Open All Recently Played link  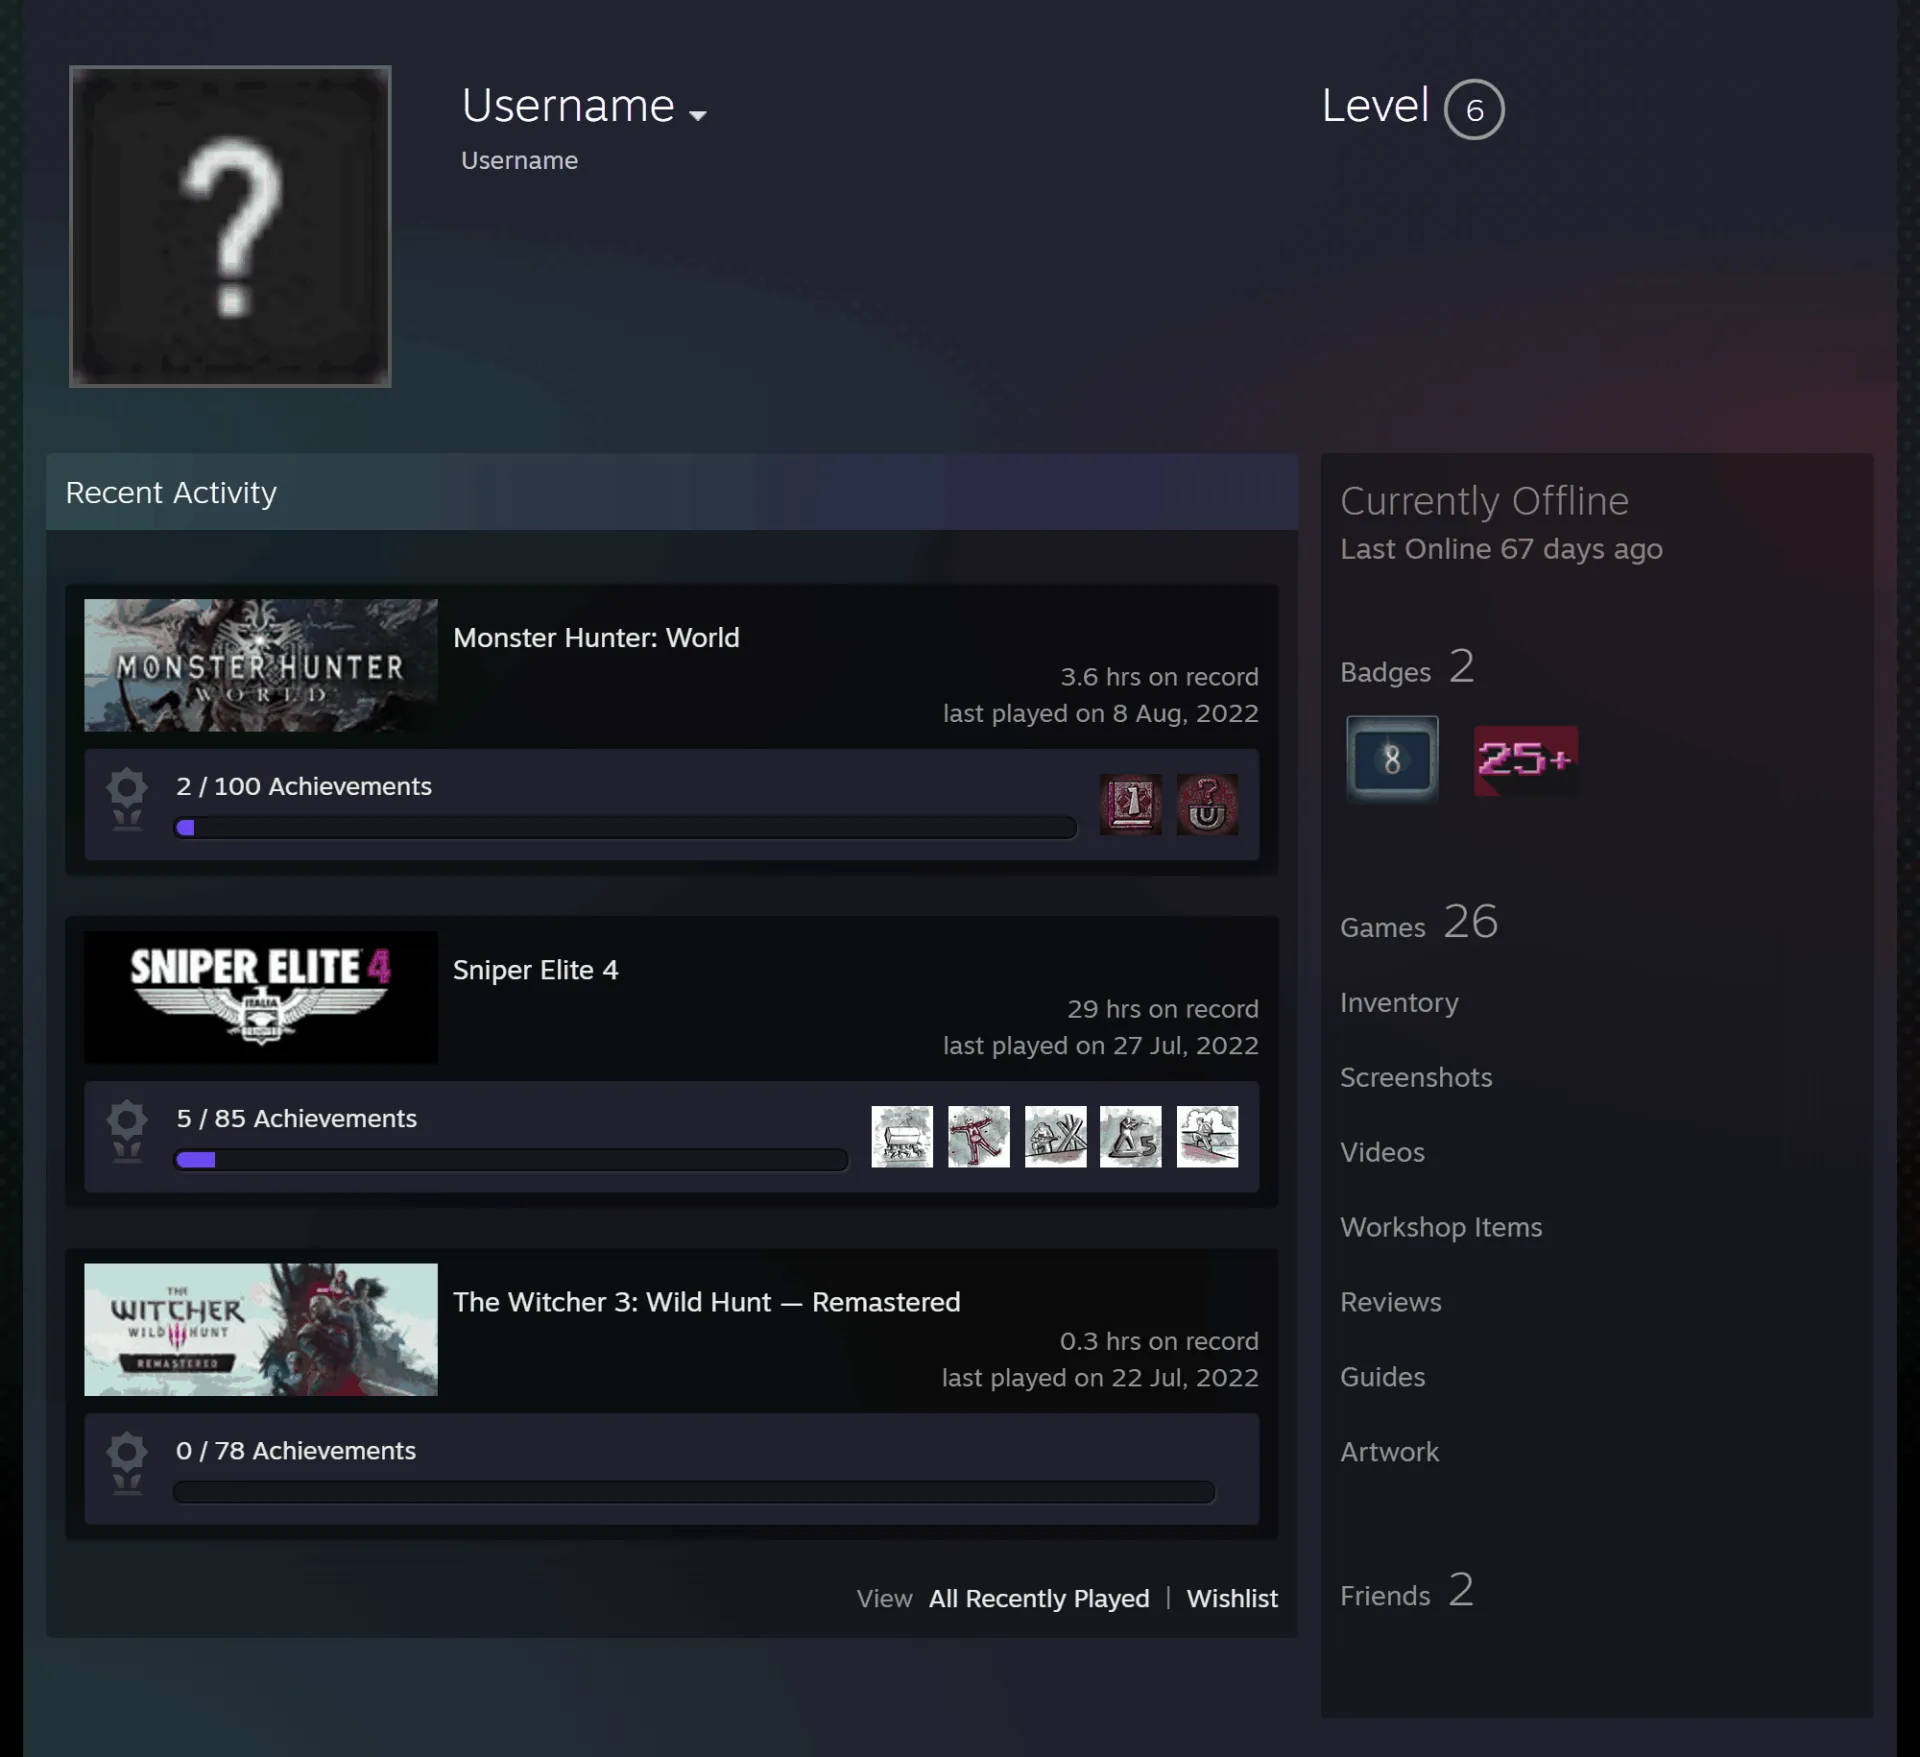[1039, 1599]
